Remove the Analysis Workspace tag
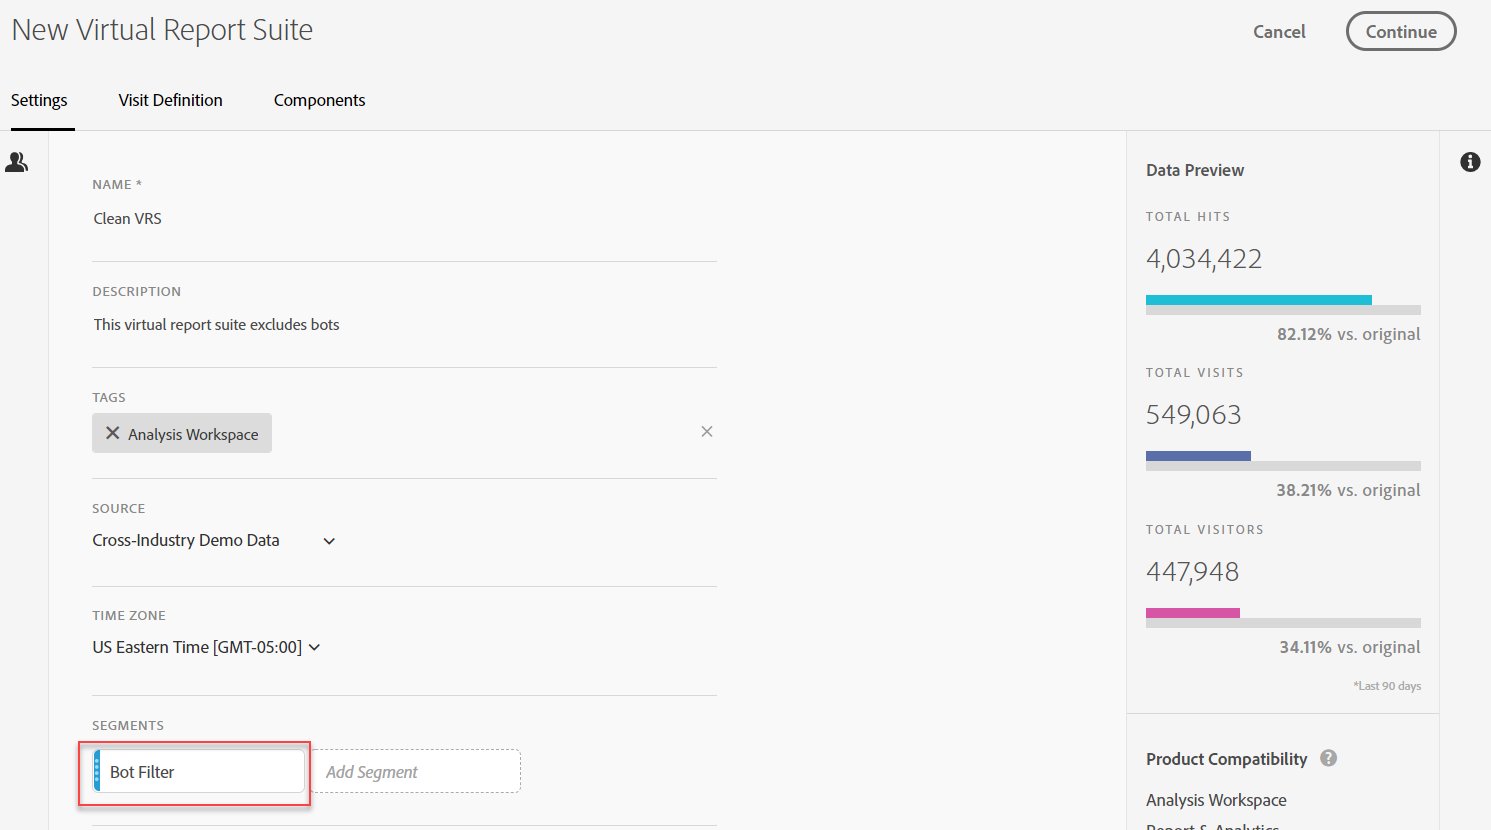 (x=113, y=434)
